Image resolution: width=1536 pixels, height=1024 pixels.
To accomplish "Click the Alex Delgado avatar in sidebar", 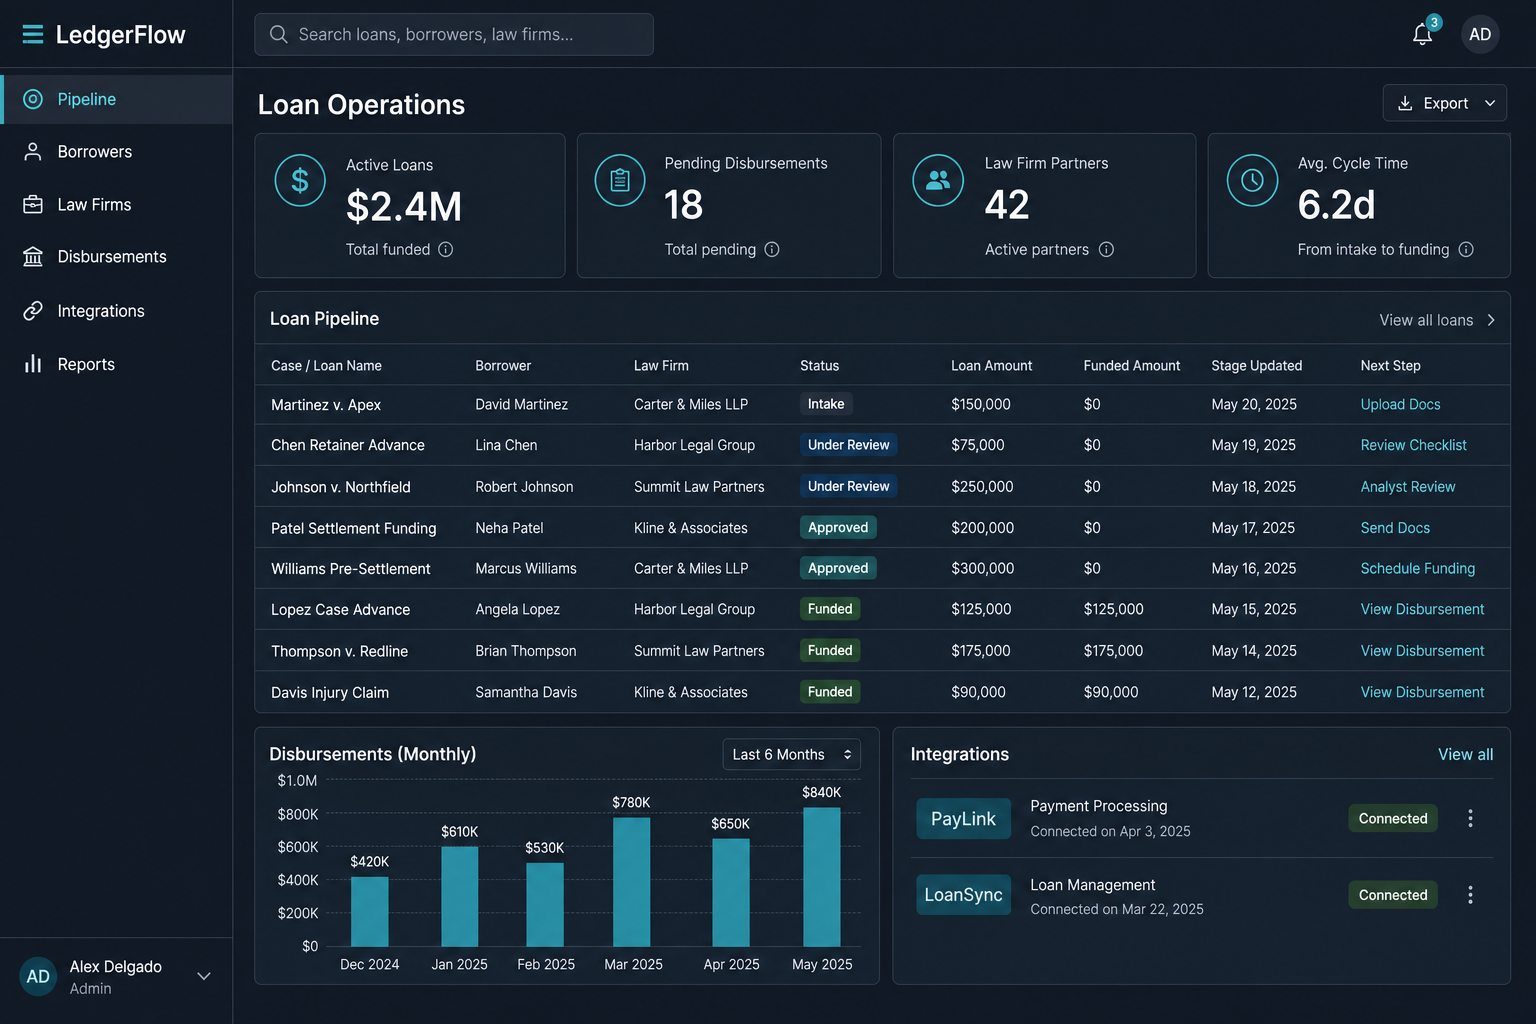I will (38, 977).
